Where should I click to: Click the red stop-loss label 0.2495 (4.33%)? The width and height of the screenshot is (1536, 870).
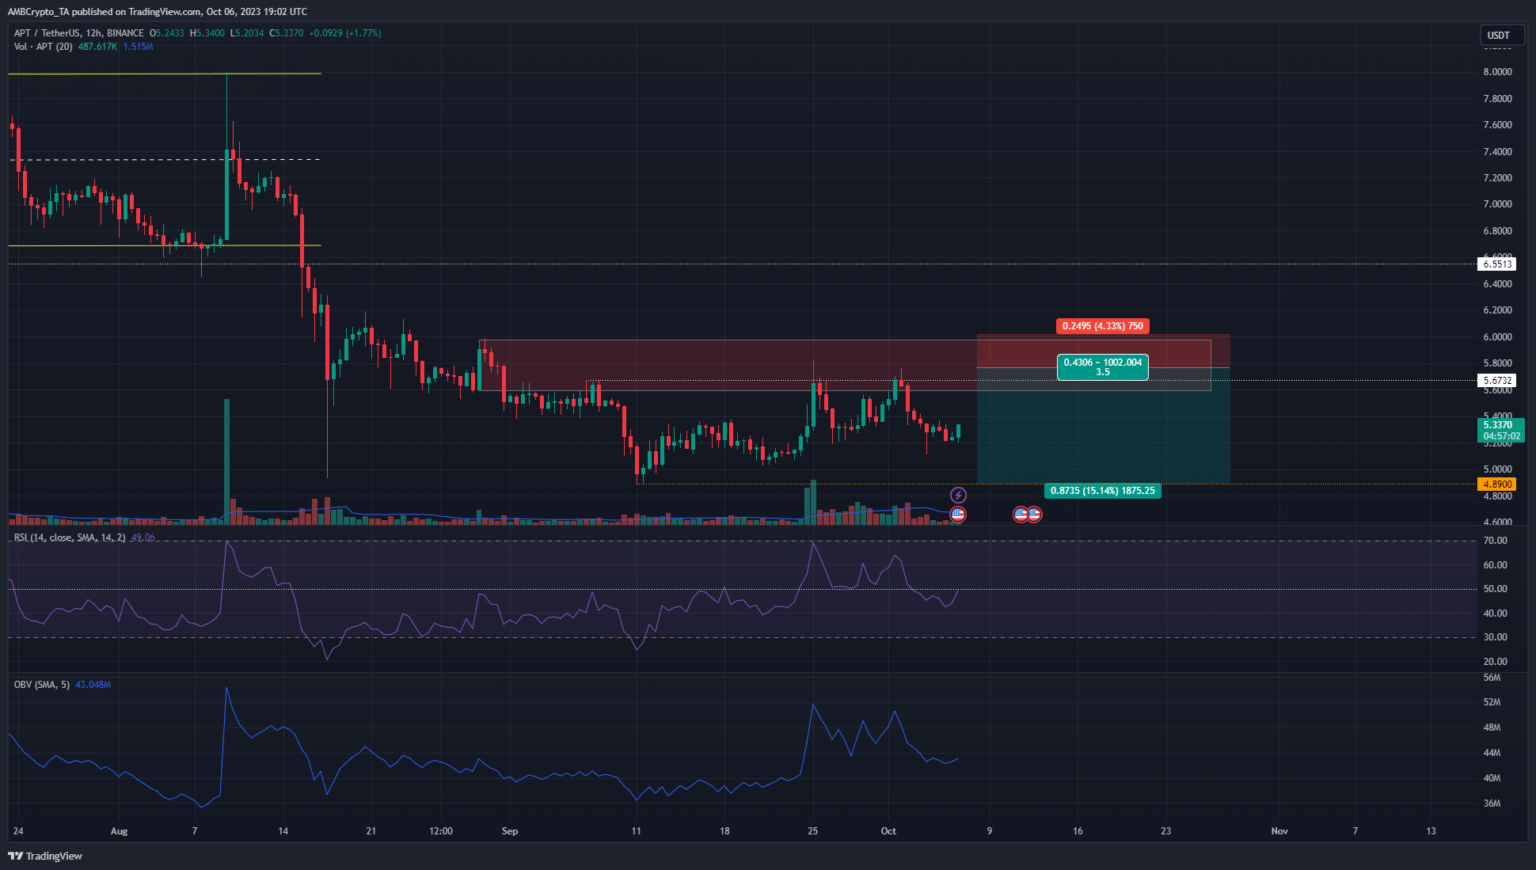[x=1102, y=326]
